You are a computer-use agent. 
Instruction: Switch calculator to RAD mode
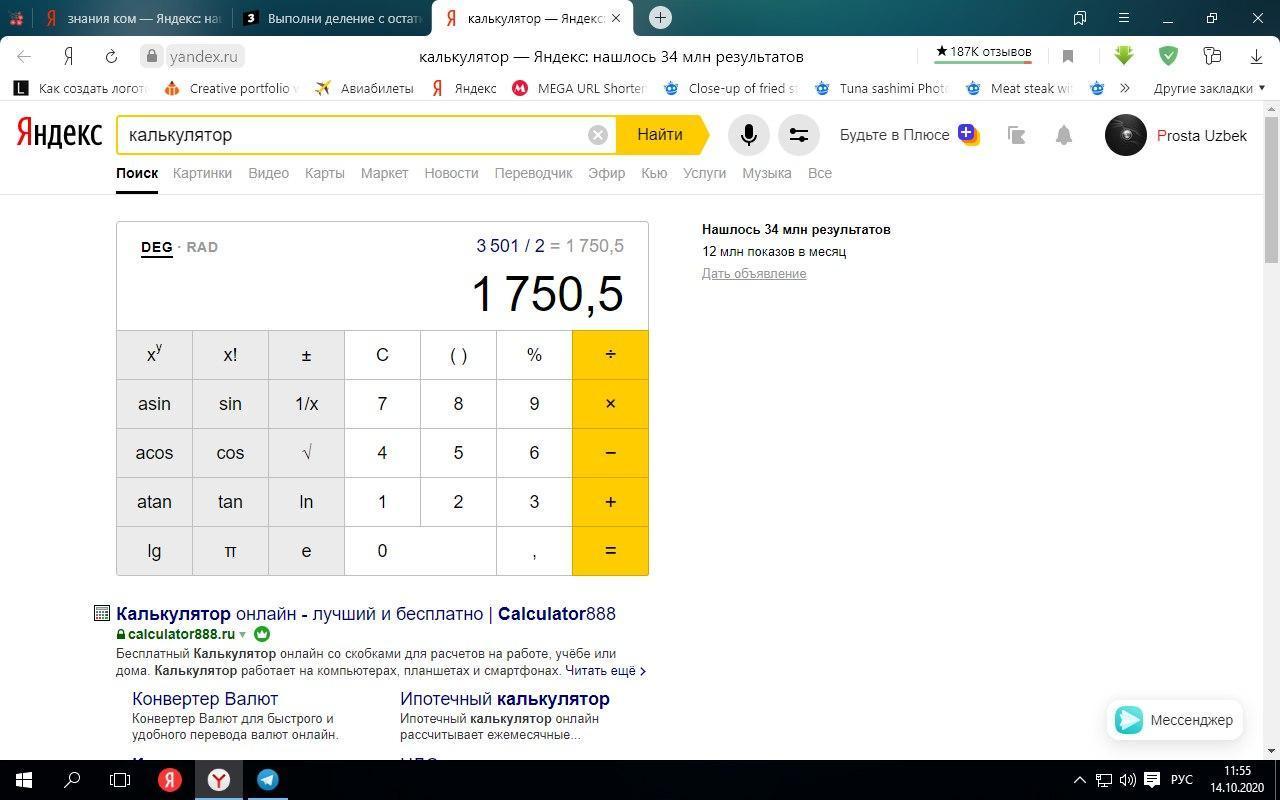[202, 247]
